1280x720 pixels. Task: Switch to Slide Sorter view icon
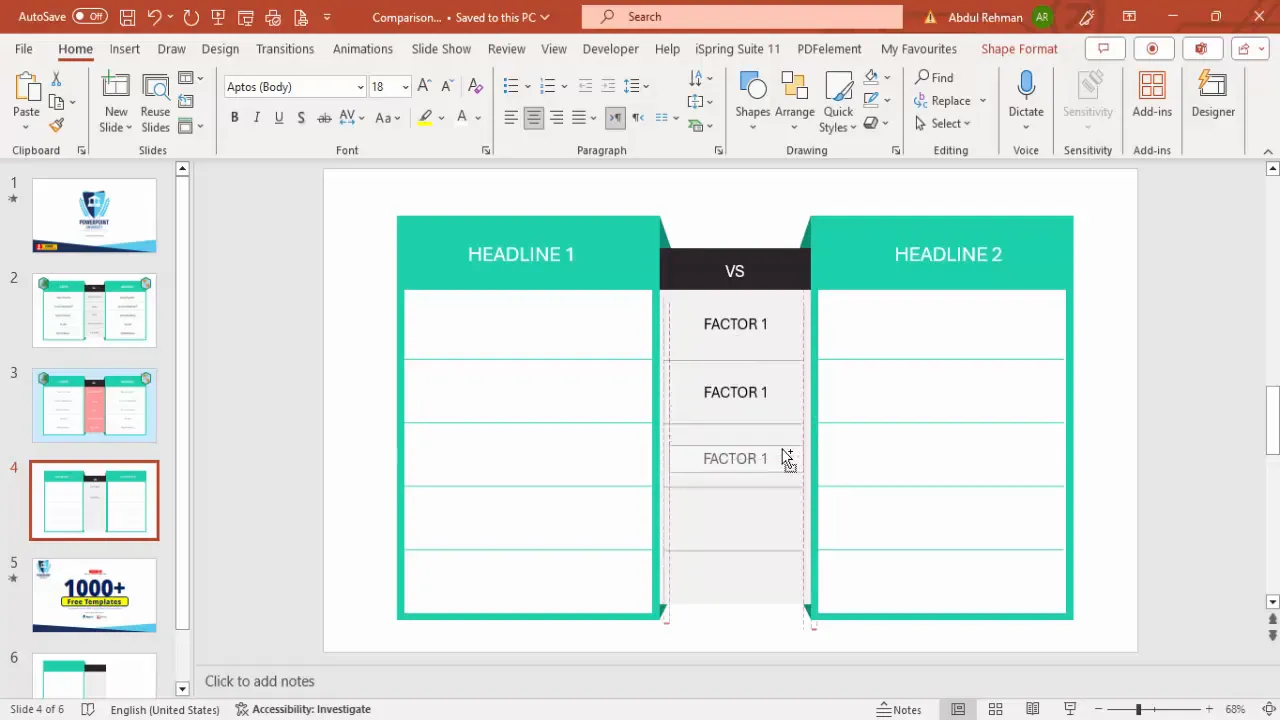point(995,709)
